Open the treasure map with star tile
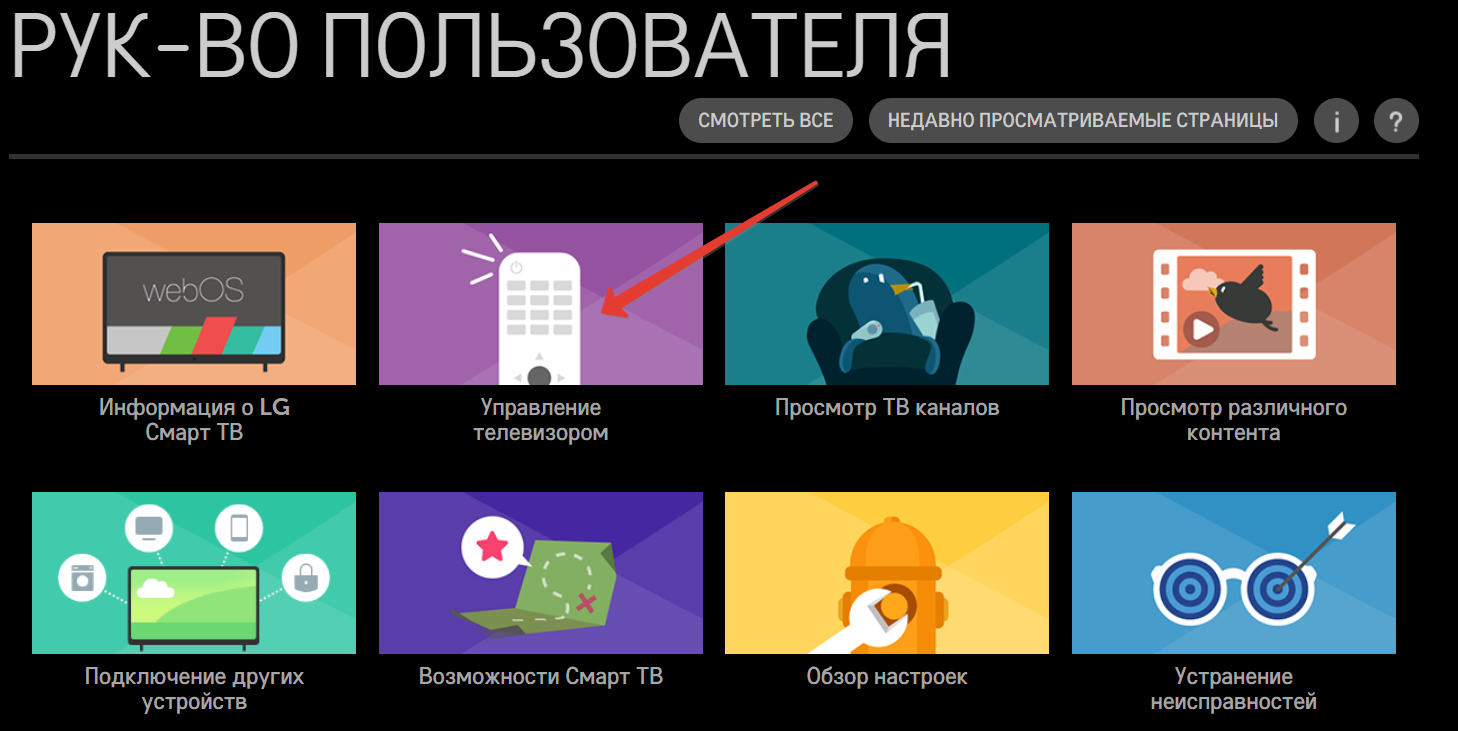The width and height of the screenshot is (1458, 731). (x=540, y=573)
